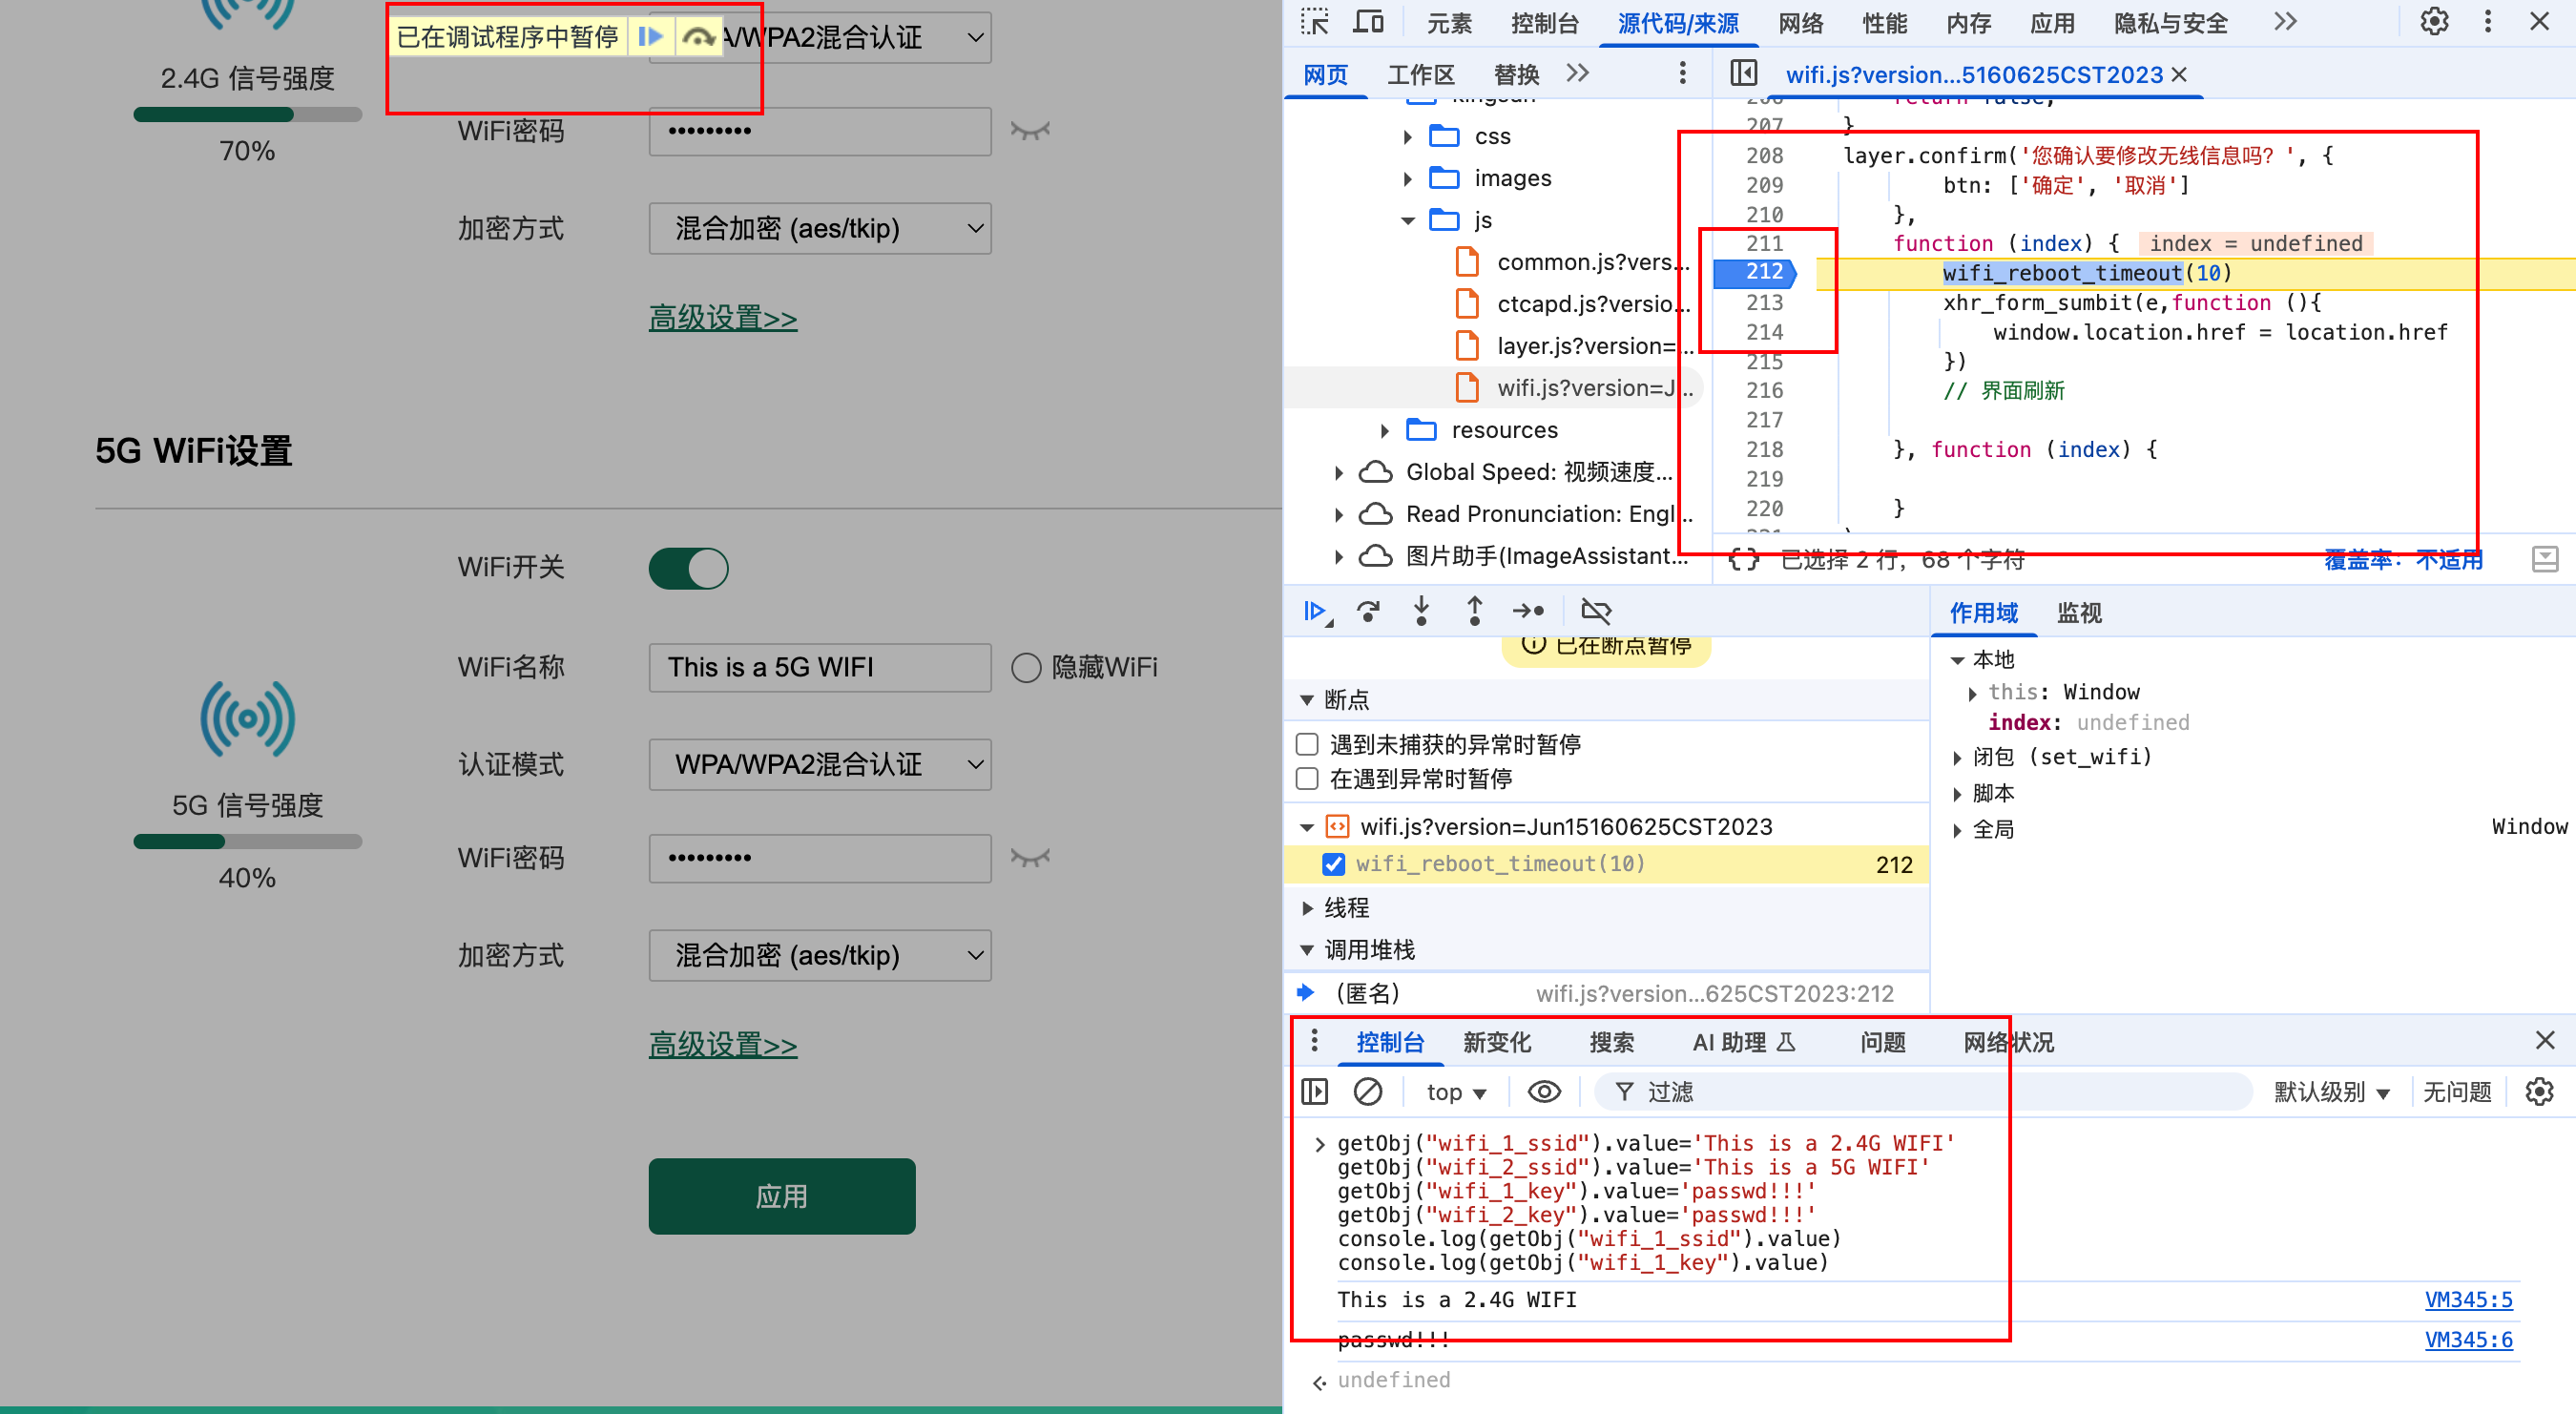Clear the console with the ban icon
This screenshot has width=2576, height=1414.
1368,1091
